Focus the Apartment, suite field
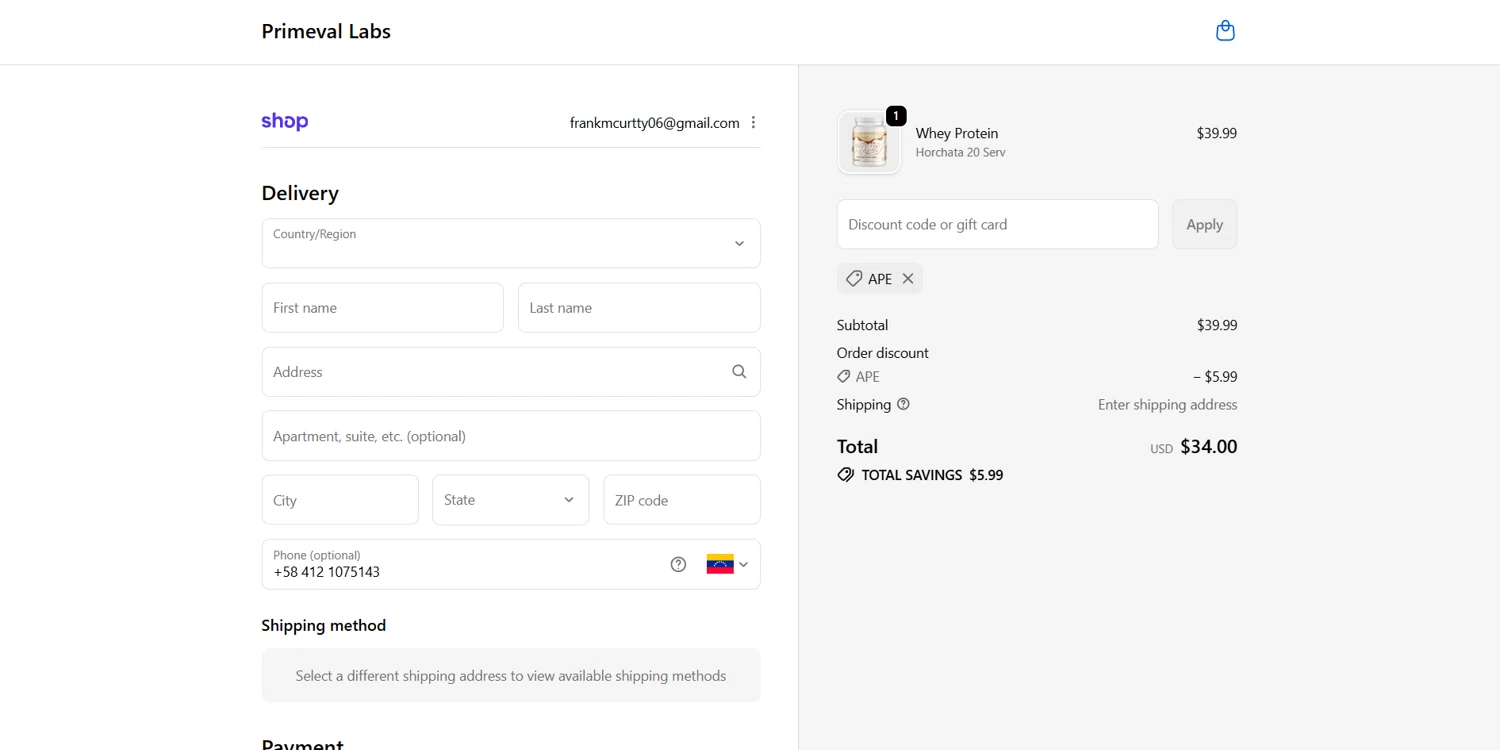Image resolution: width=1500 pixels, height=750 pixels. (511, 436)
